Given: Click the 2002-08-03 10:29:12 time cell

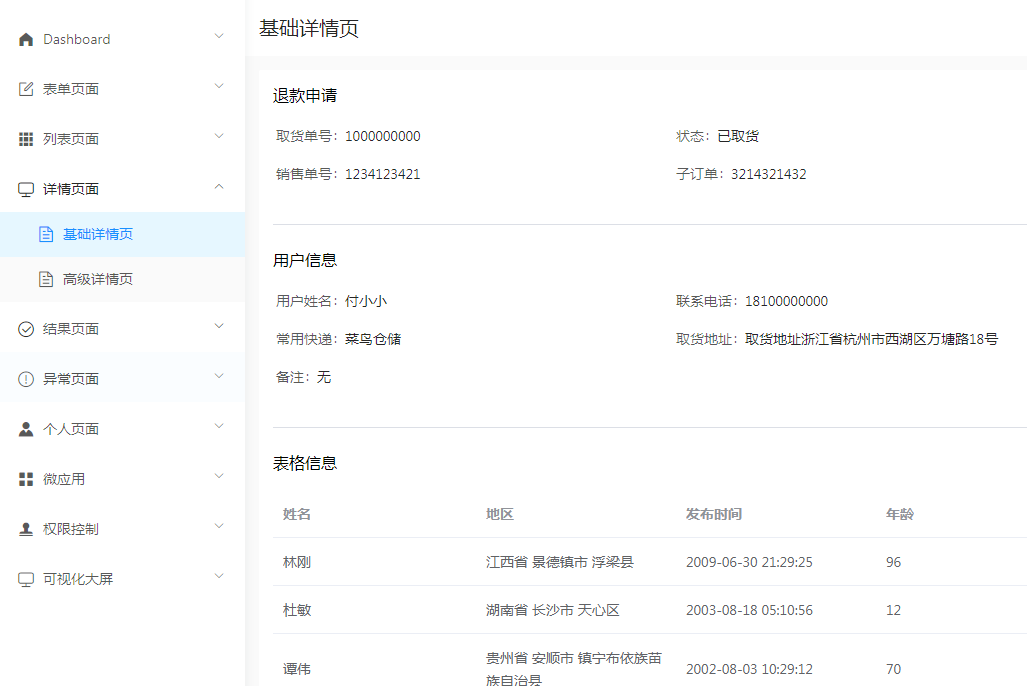Looking at the screenshot, I should click(x=749, y=669).
